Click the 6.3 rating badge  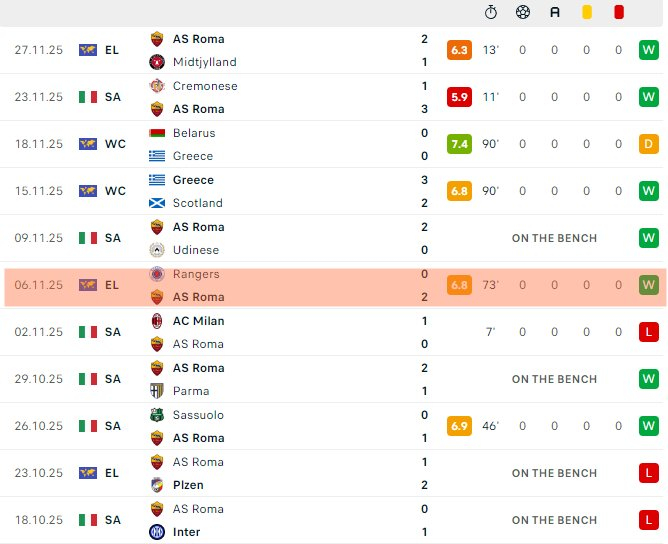tap(459, 50)
